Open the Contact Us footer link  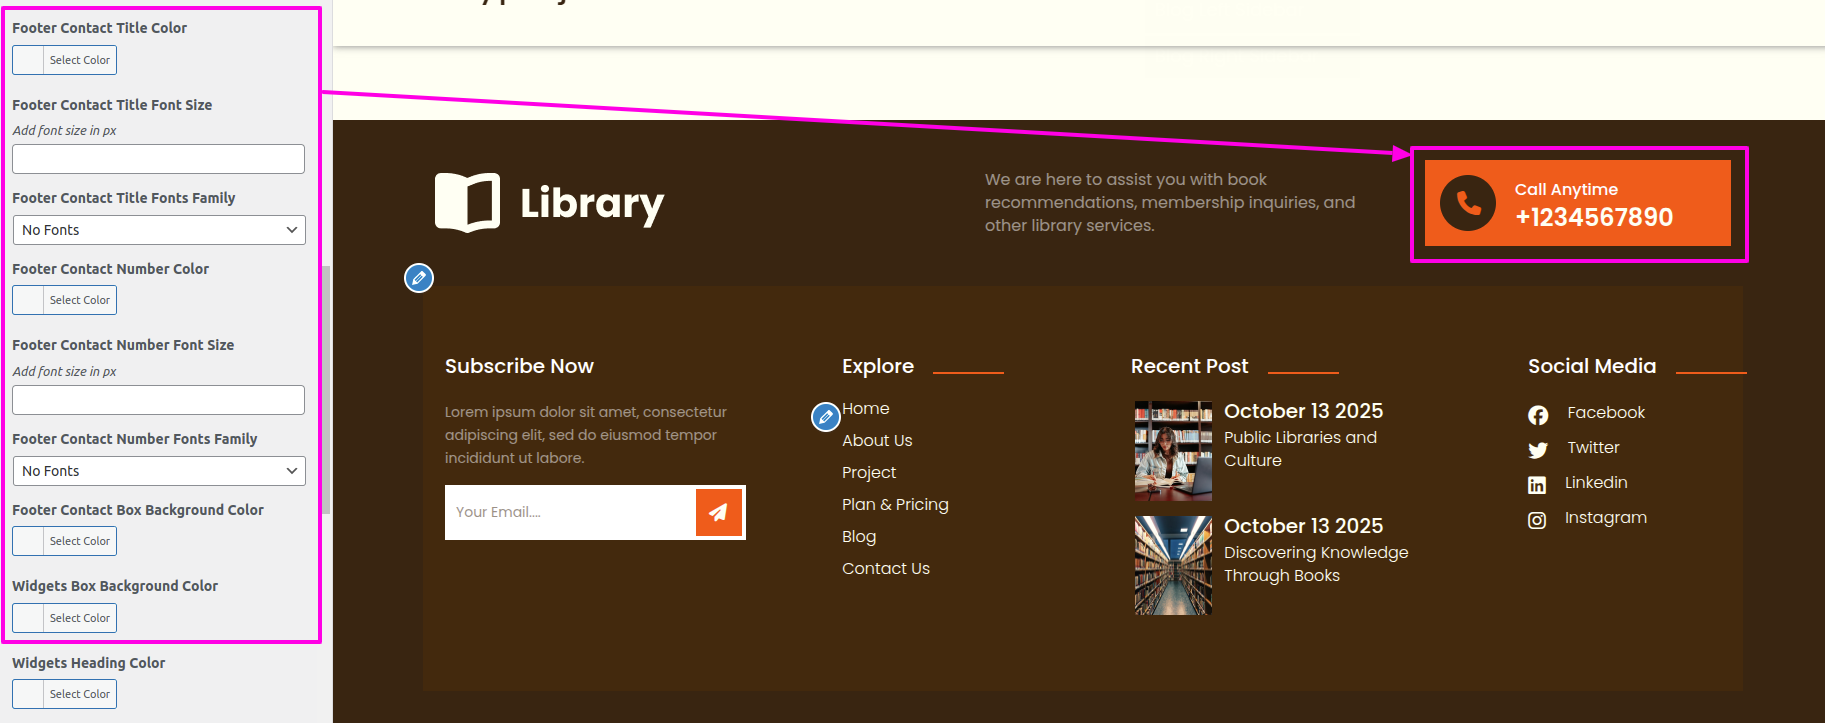pyautogui.click(x=885, y=569)
